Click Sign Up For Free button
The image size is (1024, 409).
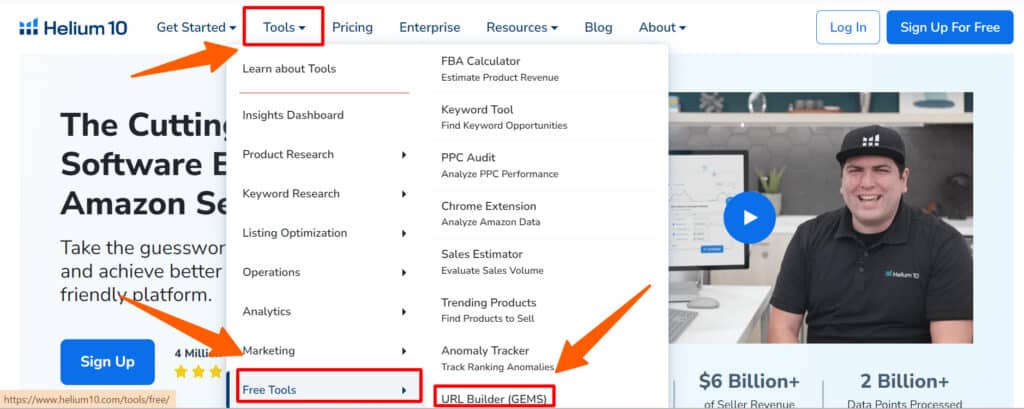click(x=950, y=27)
